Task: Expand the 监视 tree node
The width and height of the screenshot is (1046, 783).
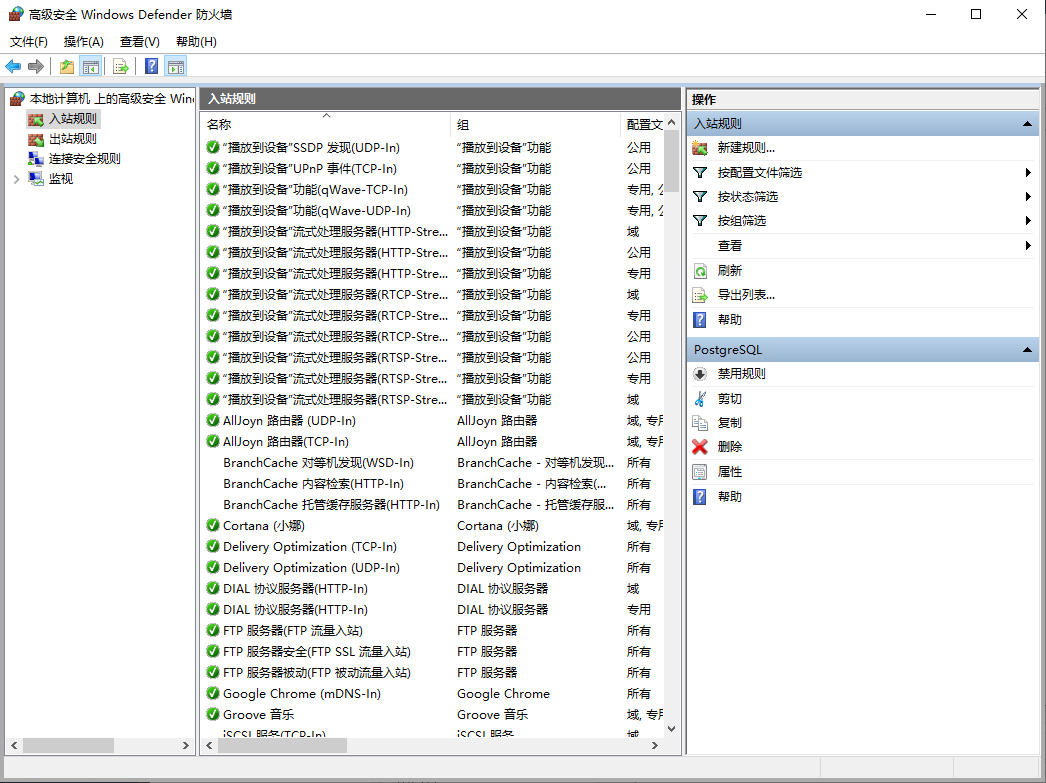Action: (17, 179)
